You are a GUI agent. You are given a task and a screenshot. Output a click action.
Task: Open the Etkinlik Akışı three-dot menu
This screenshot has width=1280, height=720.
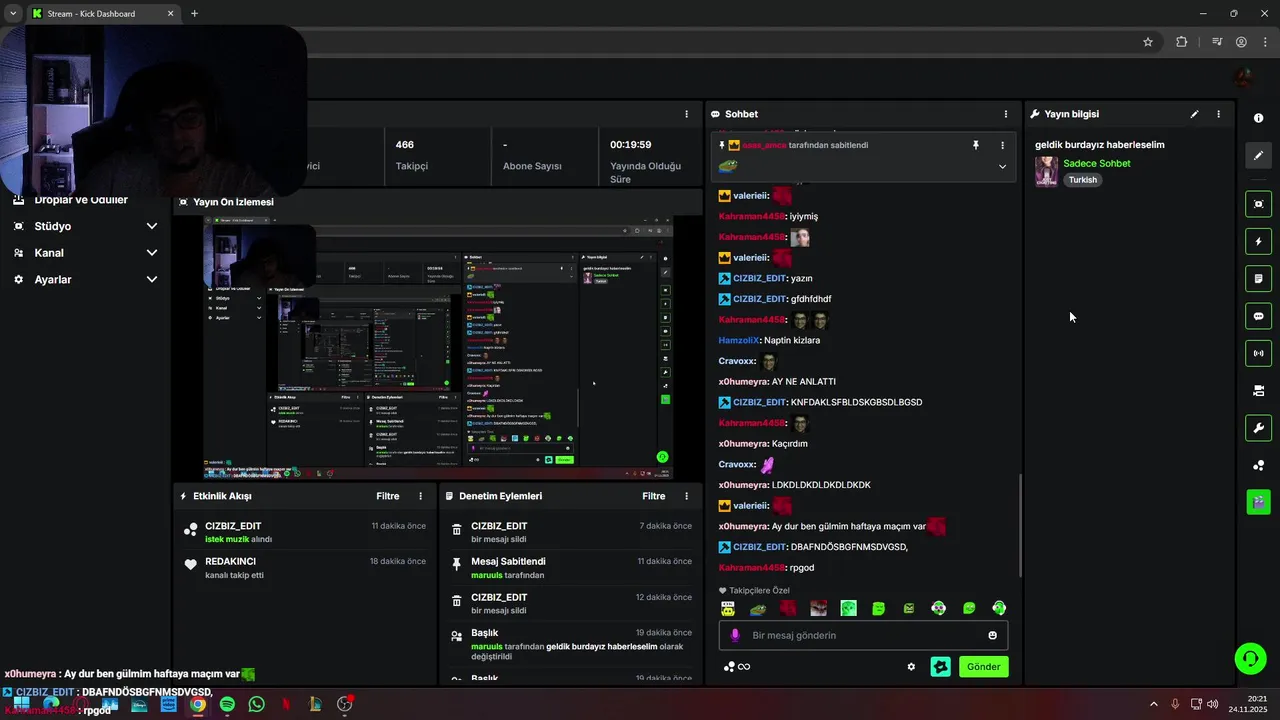(420, 496)
